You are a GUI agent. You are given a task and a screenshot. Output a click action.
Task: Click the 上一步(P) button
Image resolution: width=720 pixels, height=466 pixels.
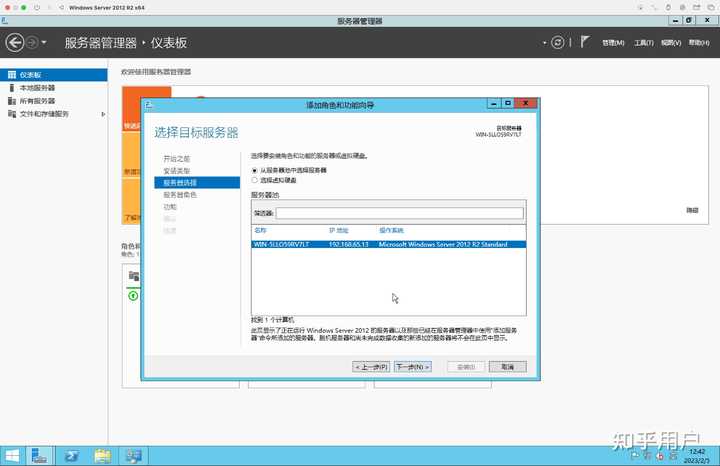tap(371, 367)
